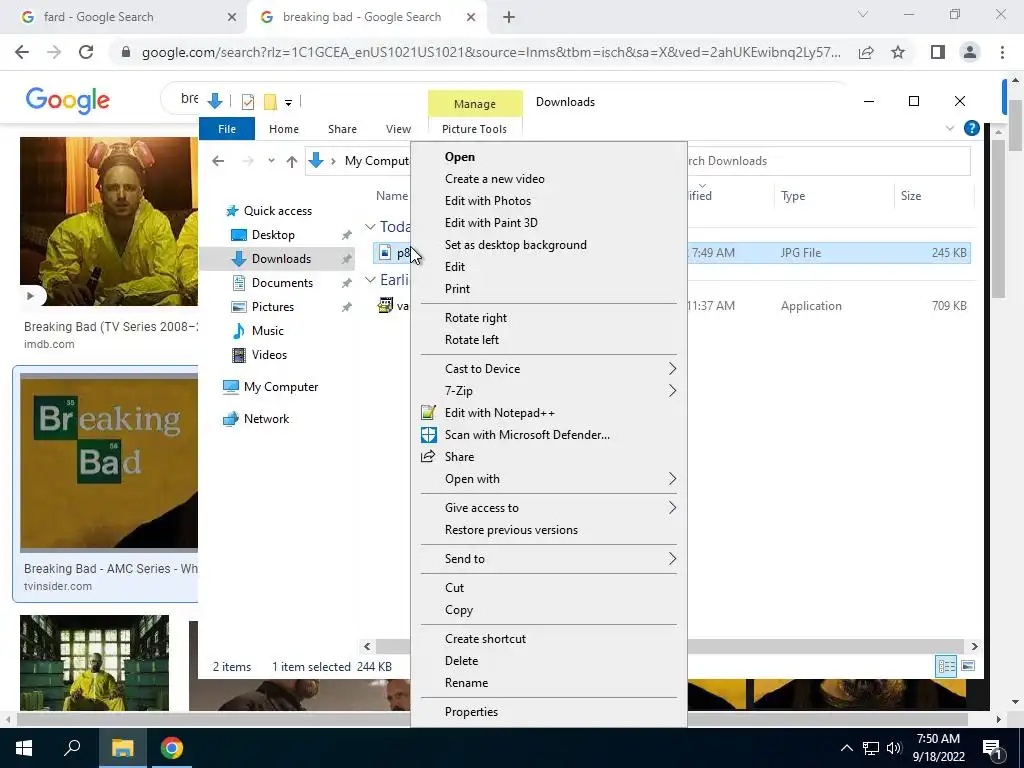Open recent locations dropdown in Explorer

click(x=271, y=161)
